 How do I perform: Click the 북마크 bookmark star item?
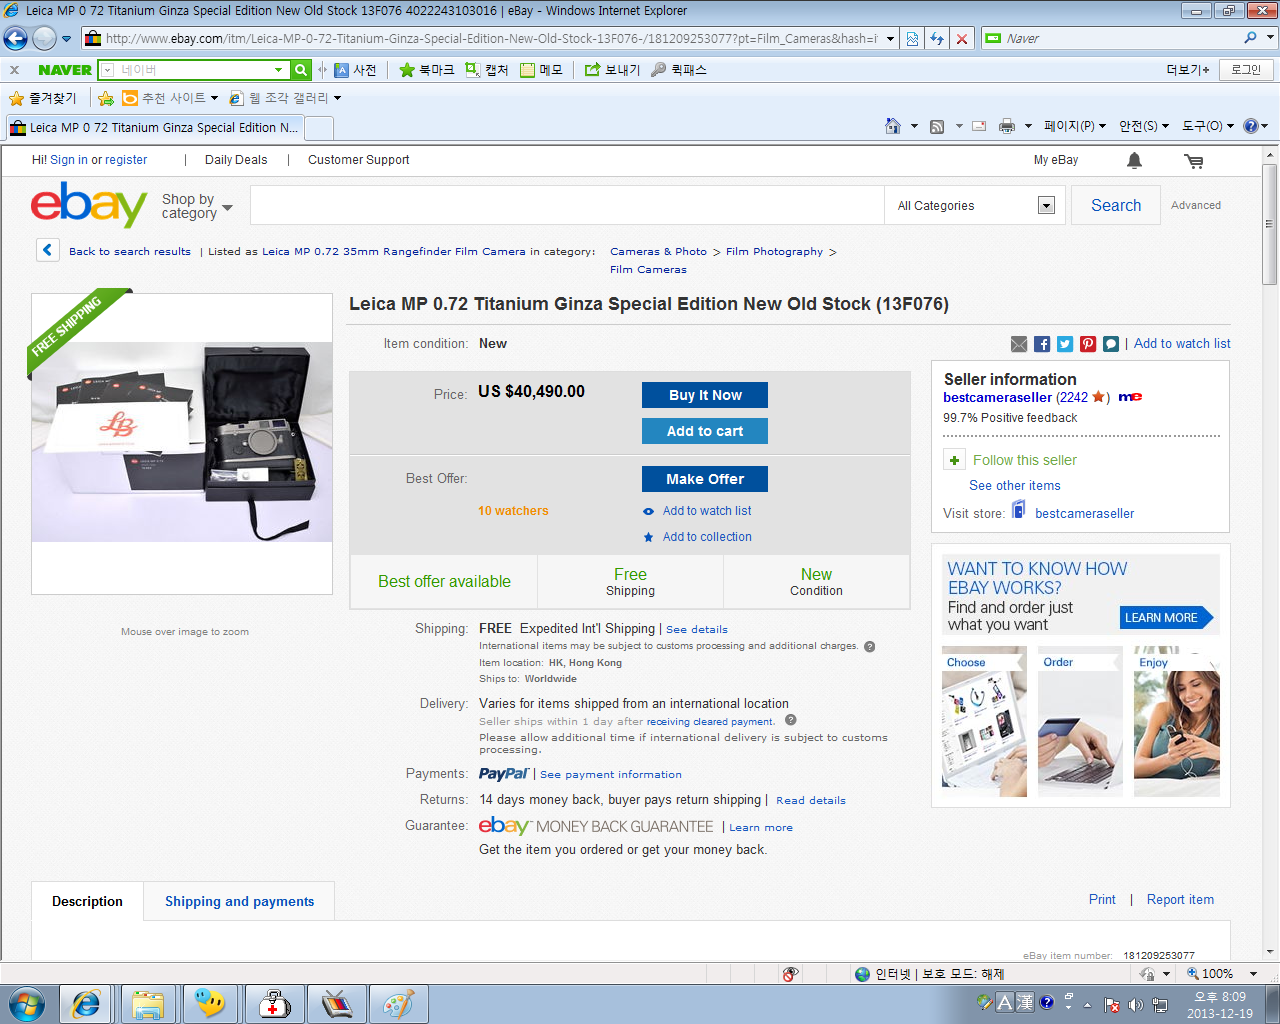point(426,70)
